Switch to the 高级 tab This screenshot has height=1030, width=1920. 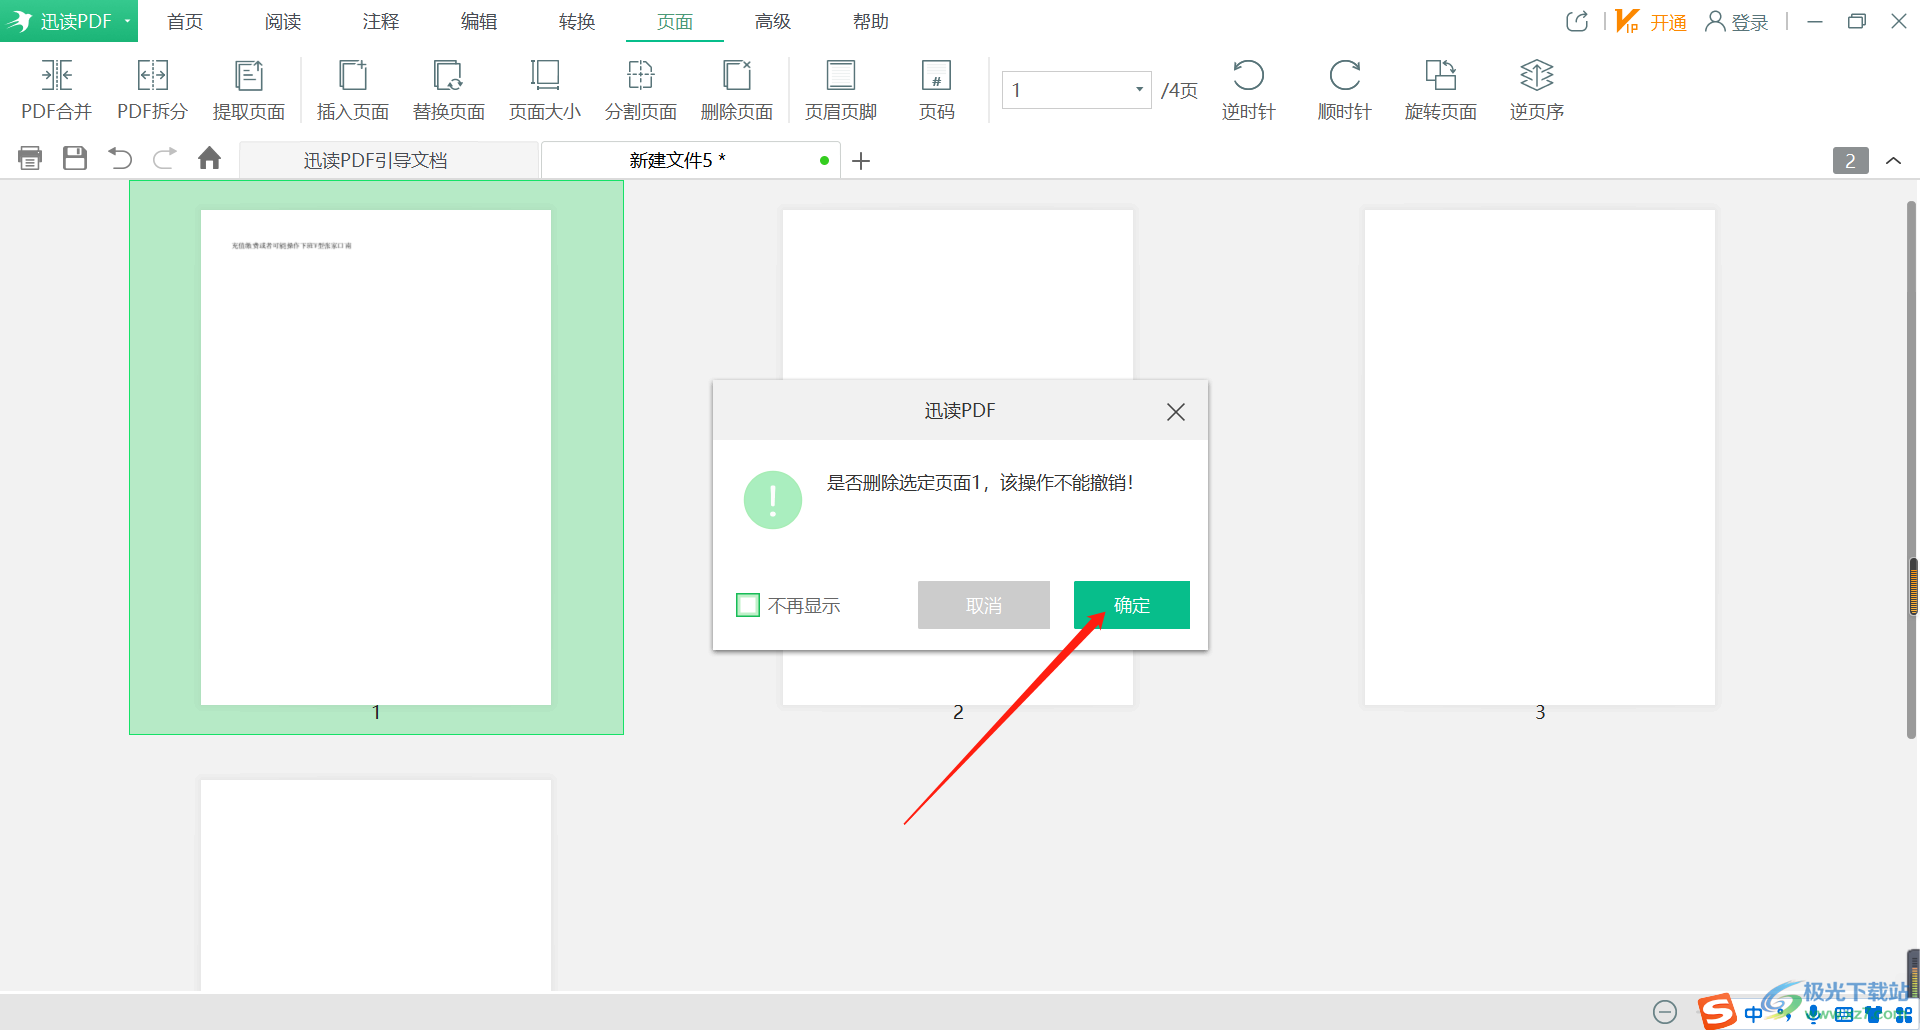773,21
